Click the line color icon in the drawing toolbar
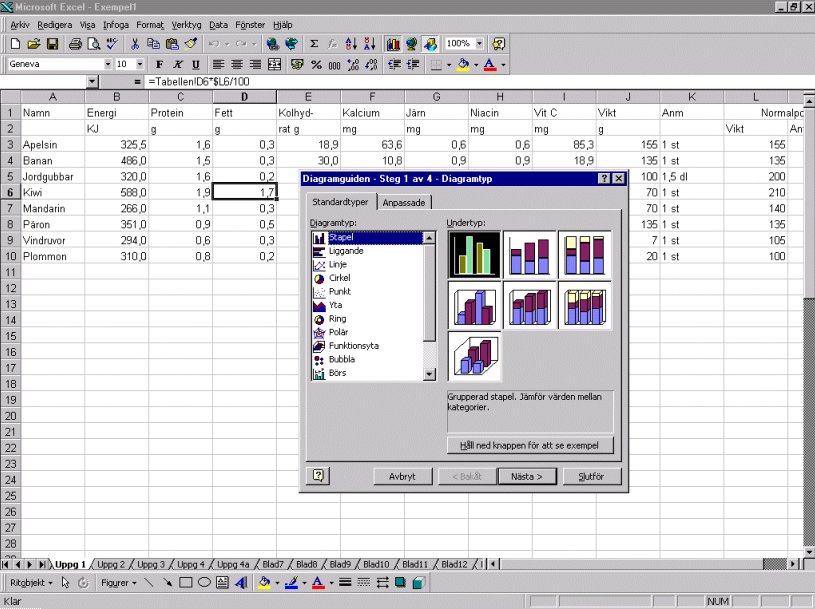 291,582
